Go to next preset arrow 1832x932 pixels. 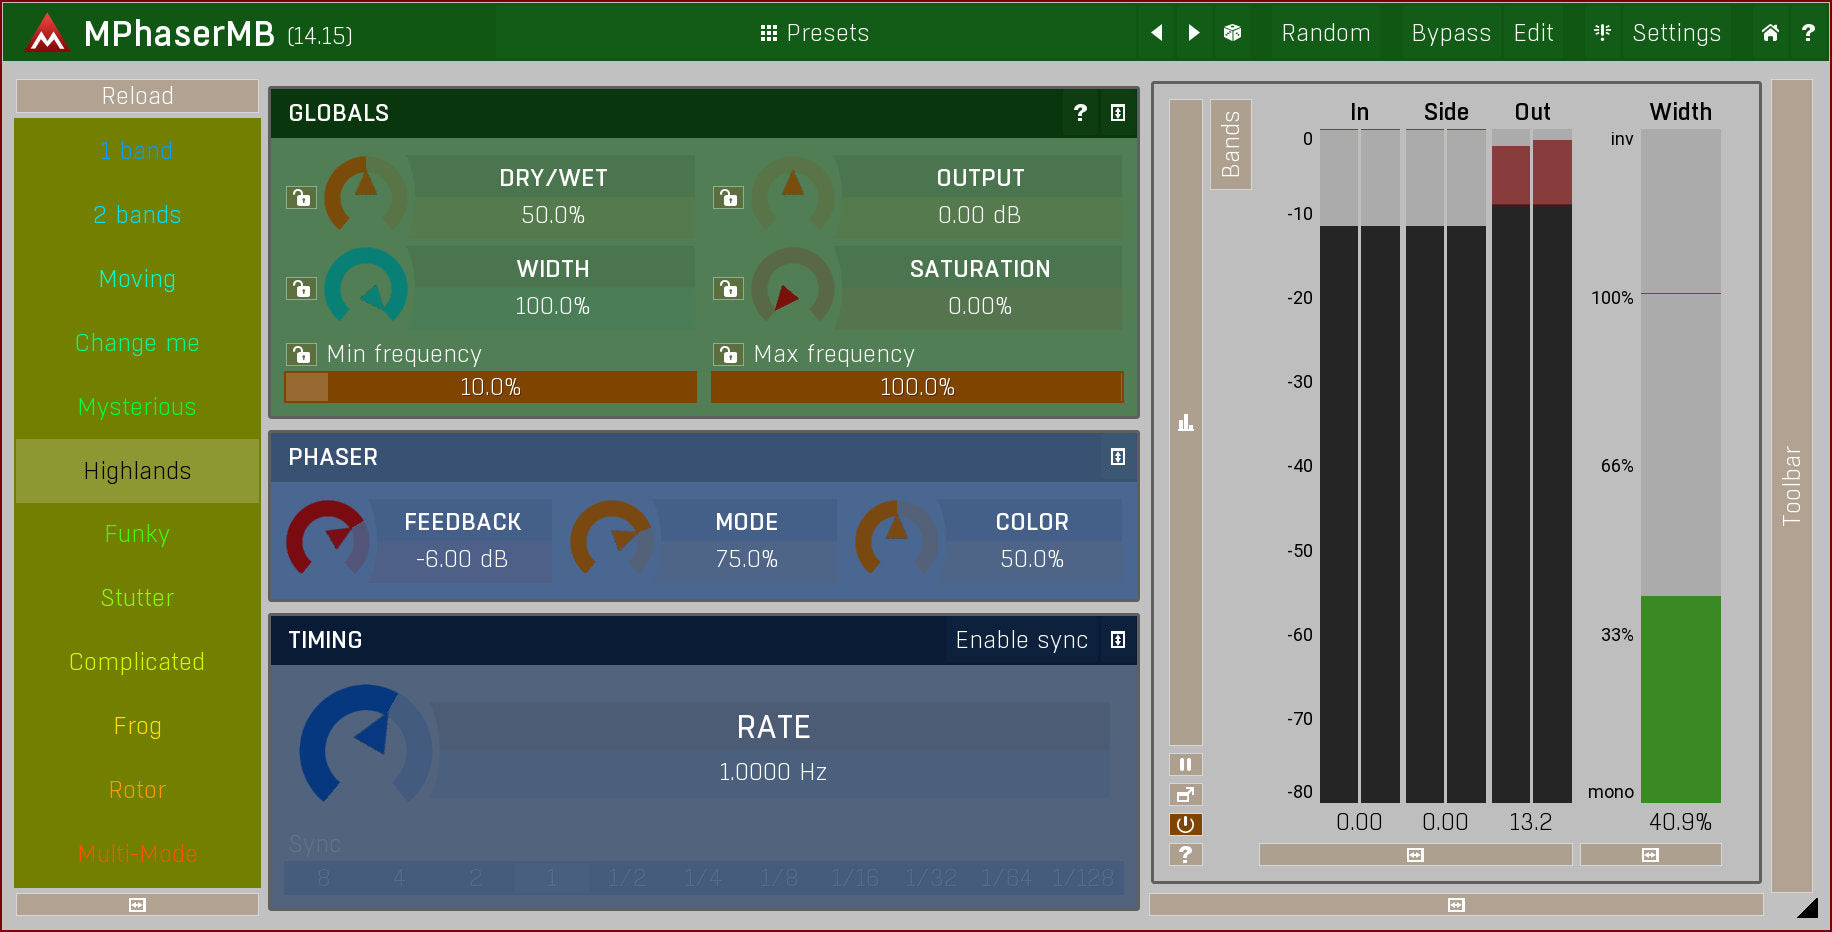tap(1194, 33)
